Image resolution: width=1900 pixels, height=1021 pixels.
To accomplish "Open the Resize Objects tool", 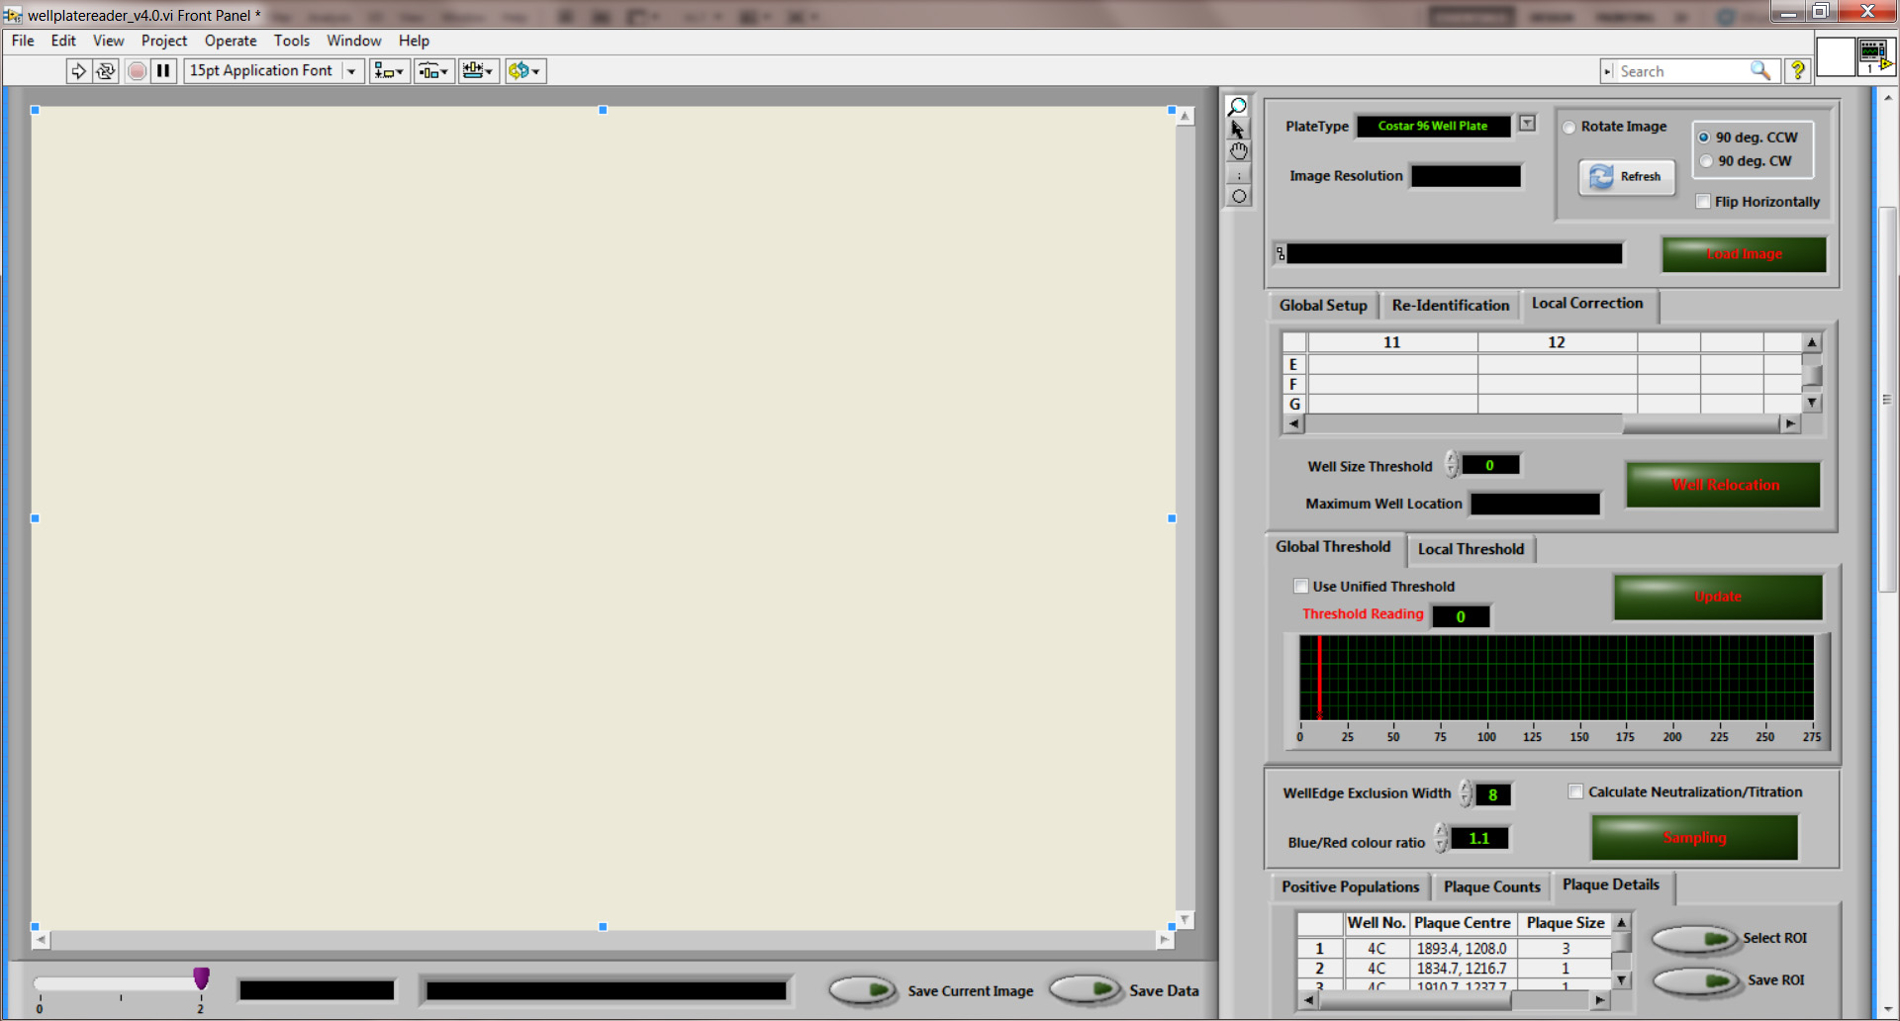I will (x=478, y=71).
